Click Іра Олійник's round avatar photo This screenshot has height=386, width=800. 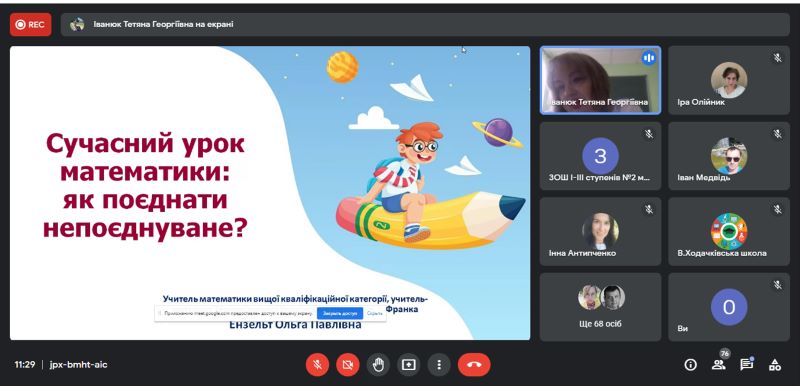pyautogui.click(x=729, y=80)
